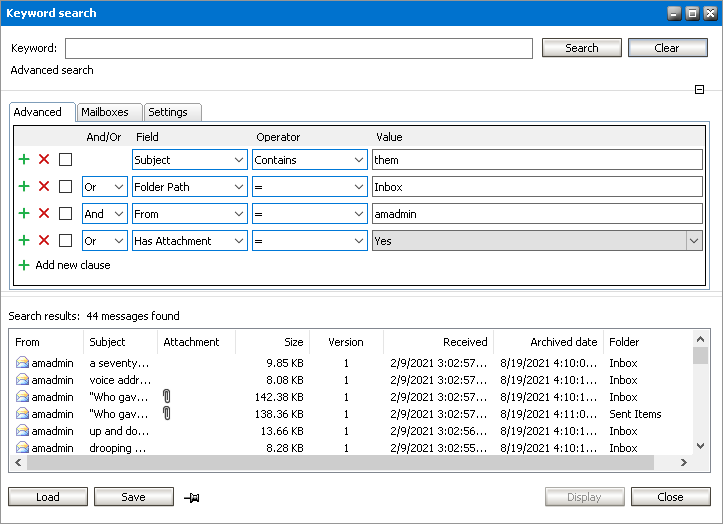Expand the Contains operator dropdown

click(358, 159)
